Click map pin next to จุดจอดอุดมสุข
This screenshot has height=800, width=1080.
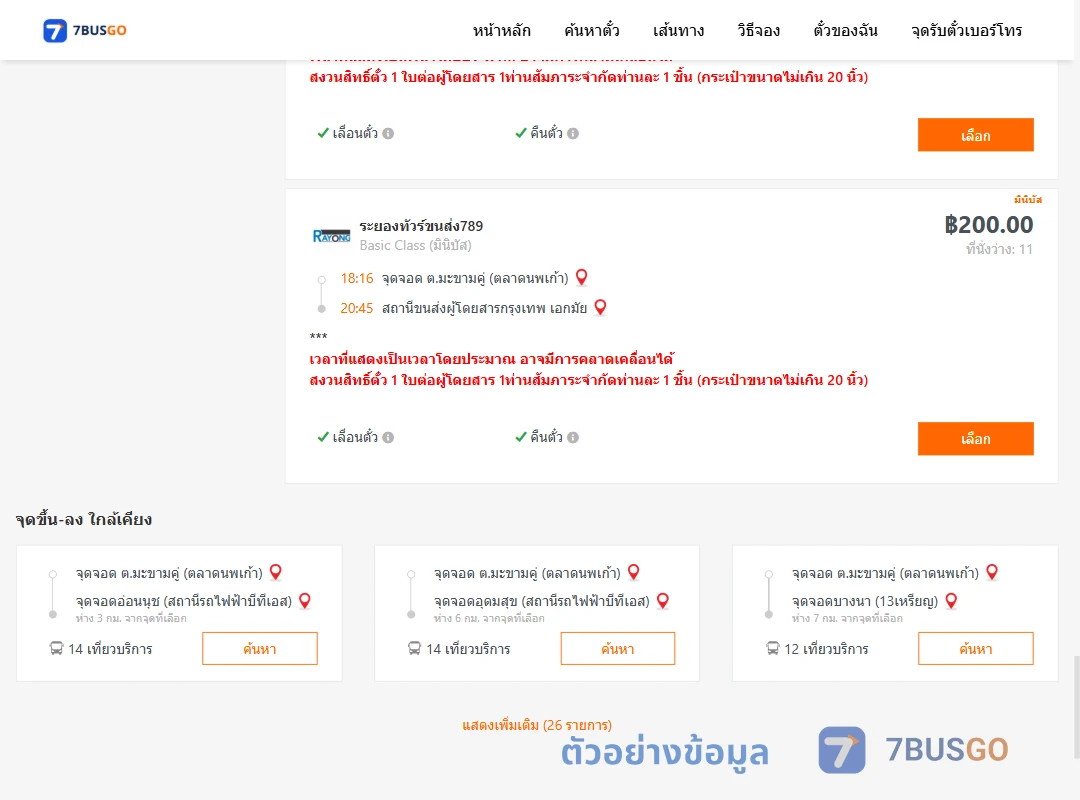[663, 601]
